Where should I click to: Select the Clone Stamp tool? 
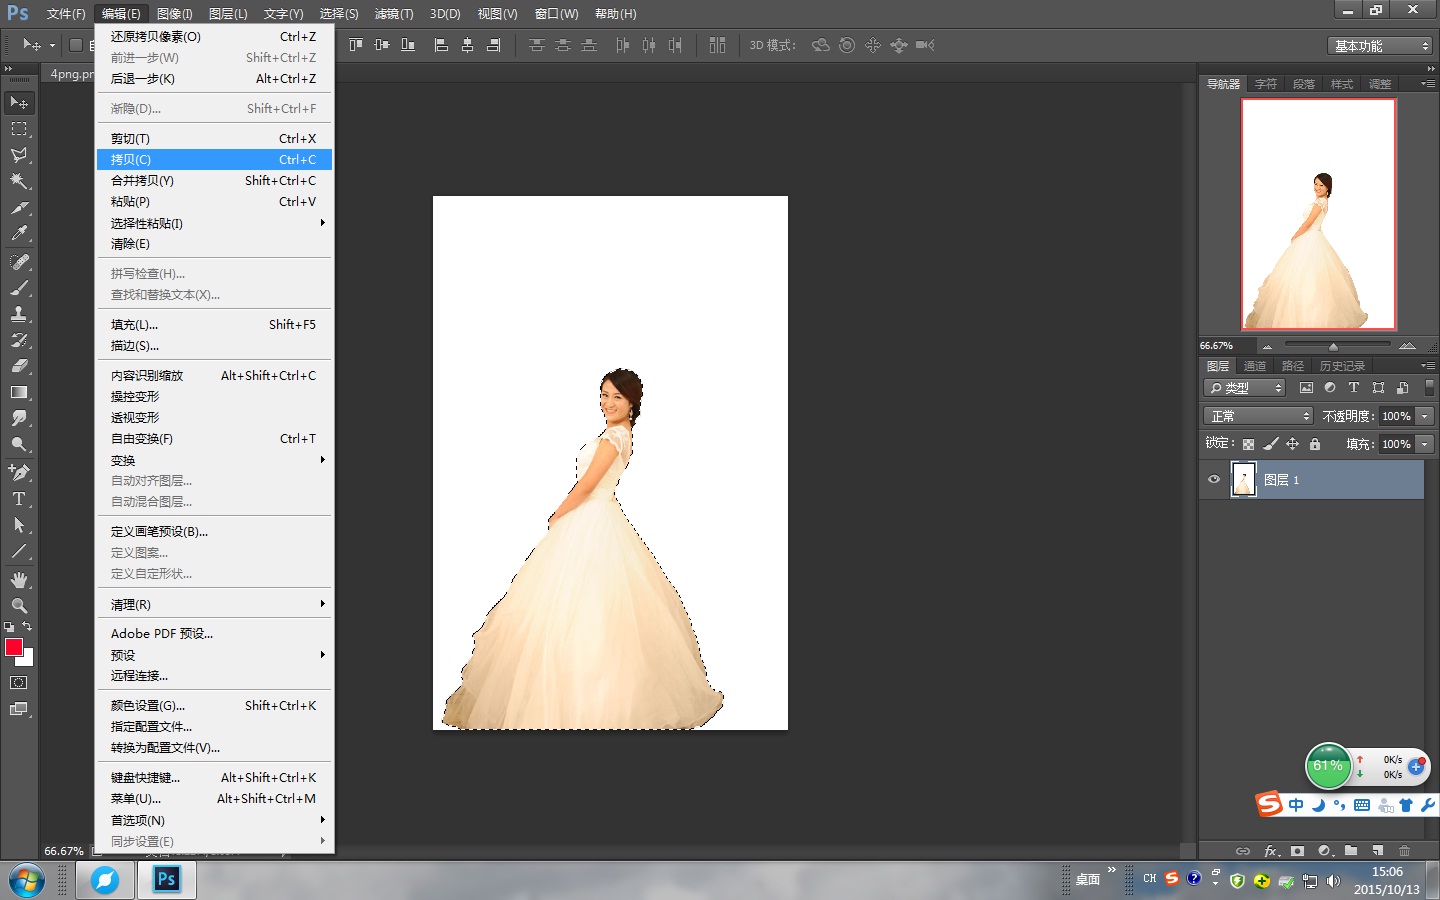pyautogui.click(x=19, y=314)
